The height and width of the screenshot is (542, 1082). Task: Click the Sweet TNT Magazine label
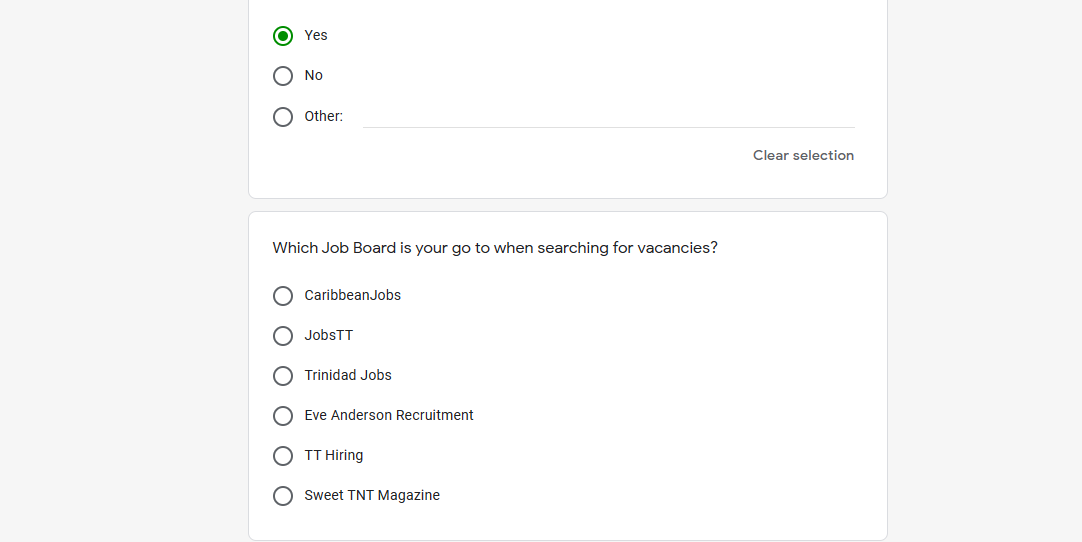(372, 496)
